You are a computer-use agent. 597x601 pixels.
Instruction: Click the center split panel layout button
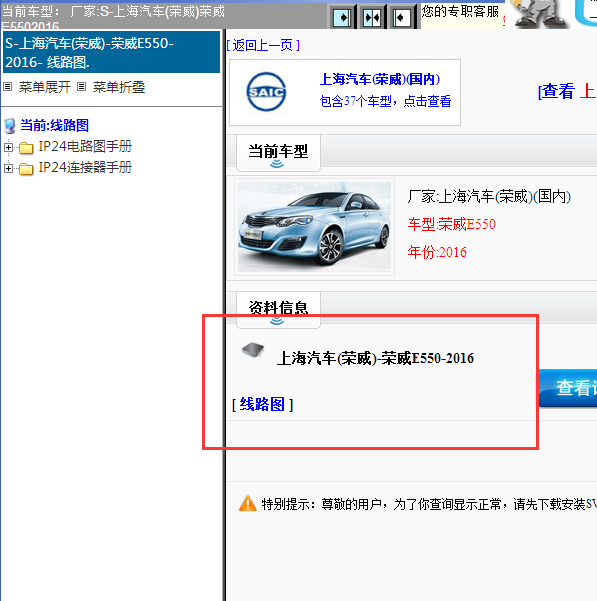(x=372, y=17)
